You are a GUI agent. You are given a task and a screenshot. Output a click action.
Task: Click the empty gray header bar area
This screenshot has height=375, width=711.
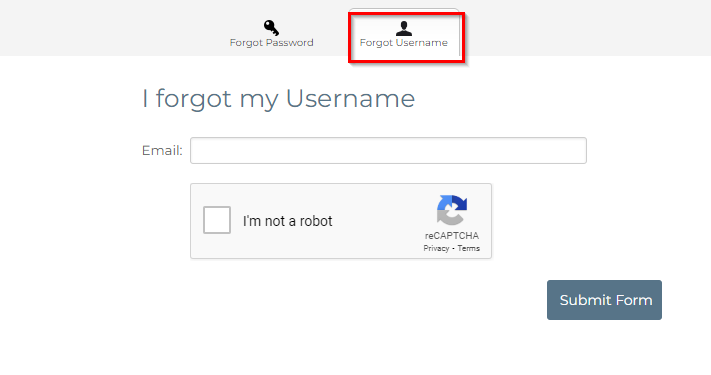click(113, 27)
